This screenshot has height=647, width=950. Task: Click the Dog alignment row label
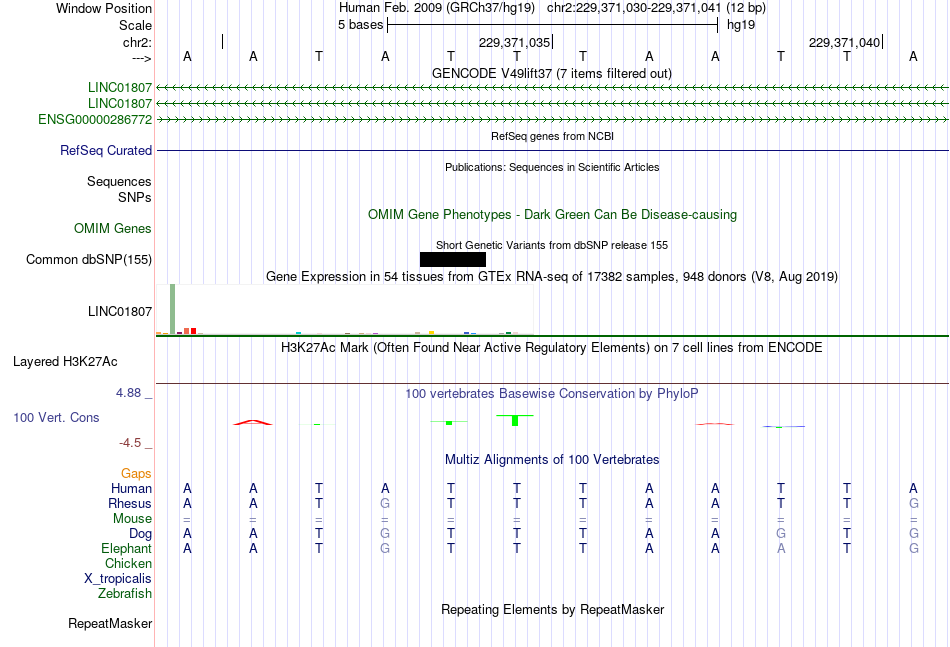click(141, 534)
